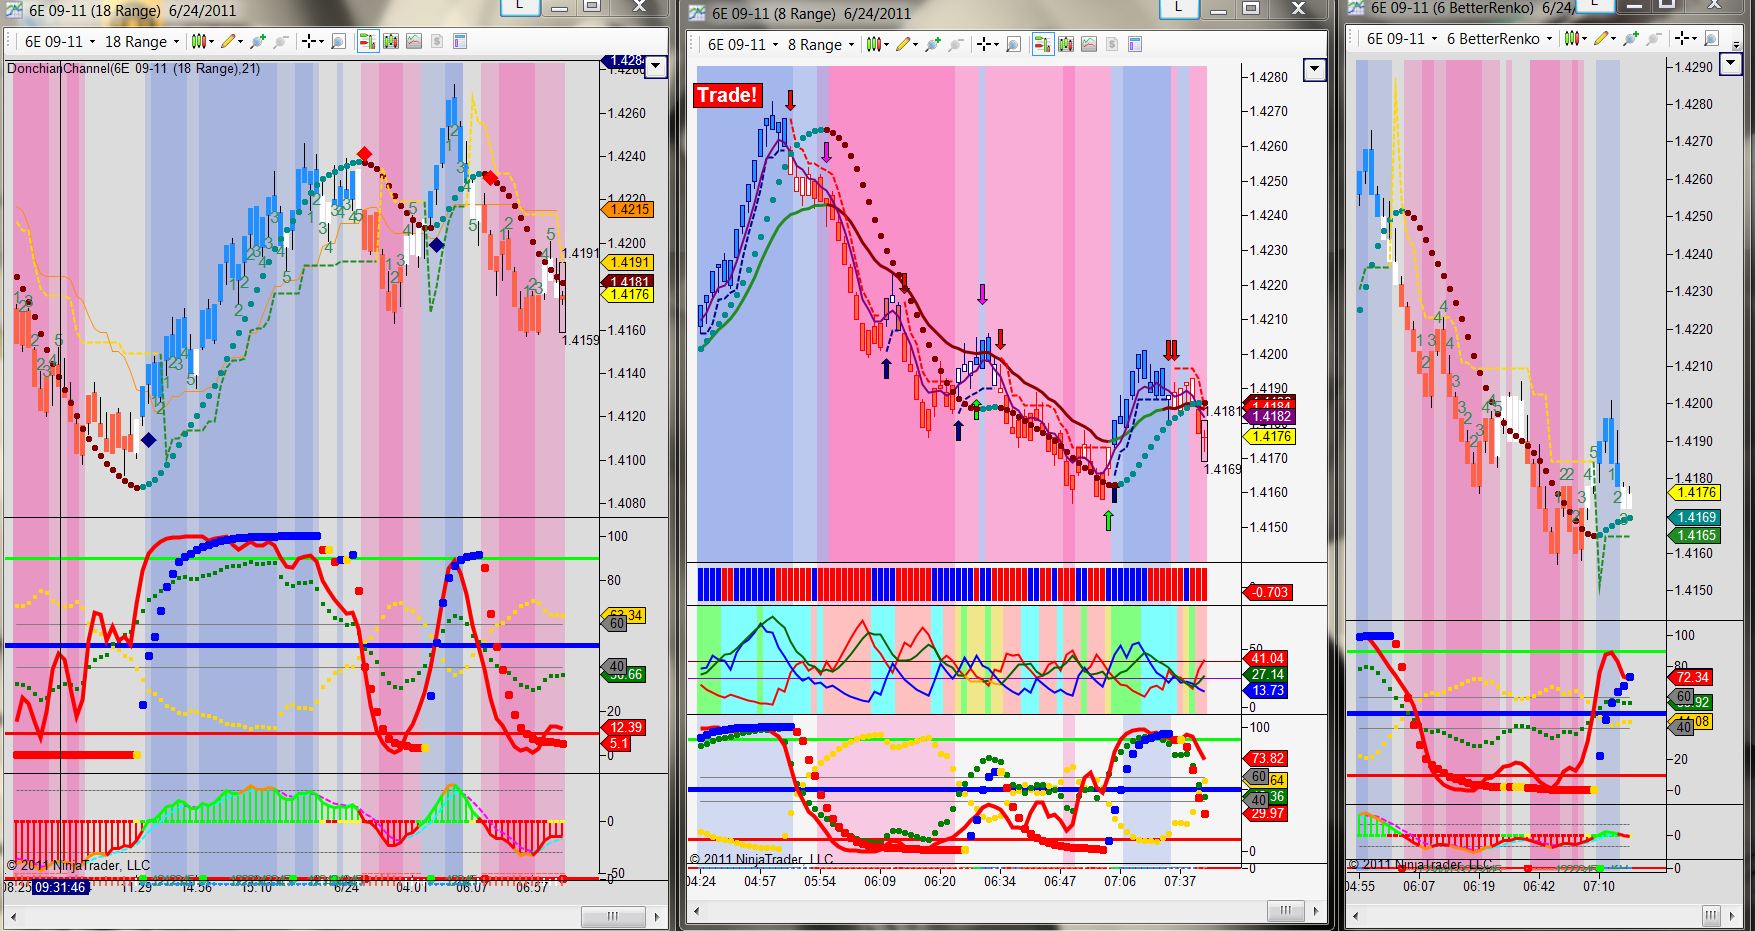1755x931 pixels.
Task: Open chart Properties icon in the 8 Range window
Action: (1135, 45)
